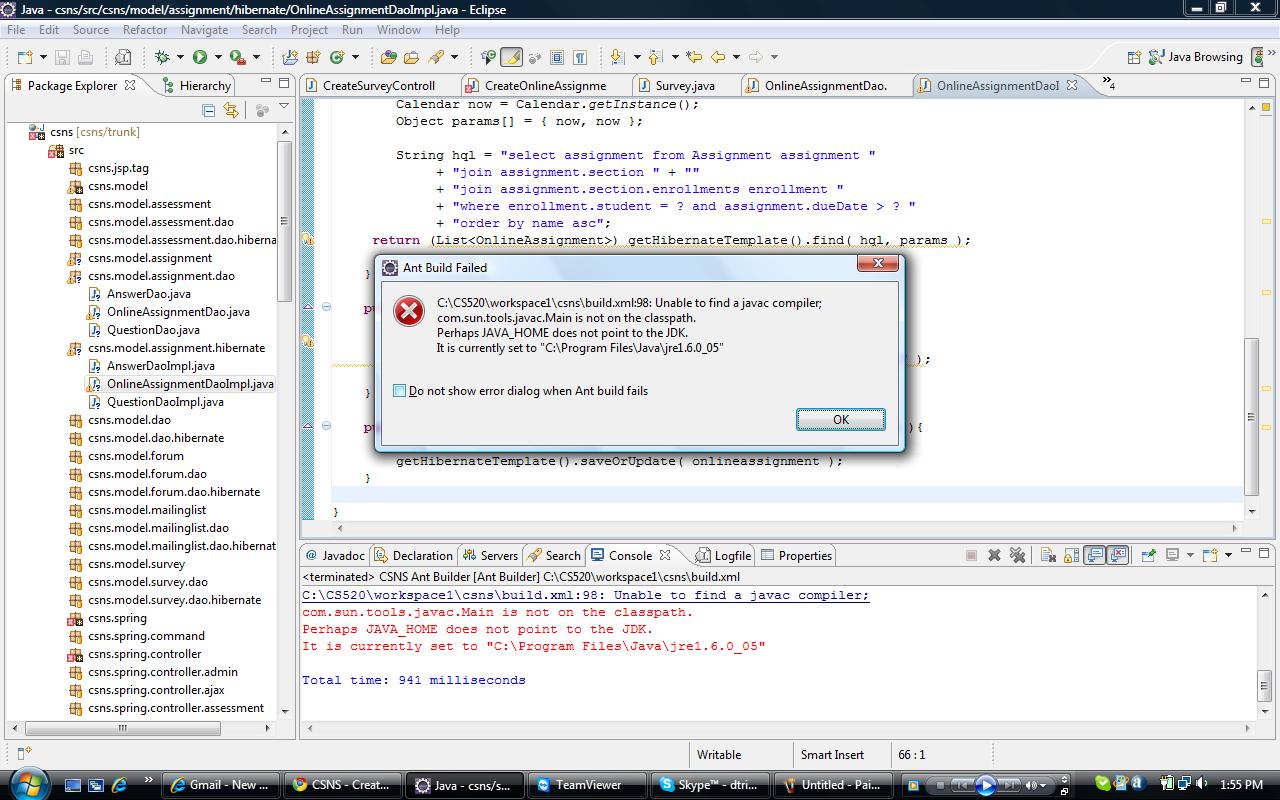Click the Open Type toolbar icon
1280x800 pixels.
[x=389, y=57]
